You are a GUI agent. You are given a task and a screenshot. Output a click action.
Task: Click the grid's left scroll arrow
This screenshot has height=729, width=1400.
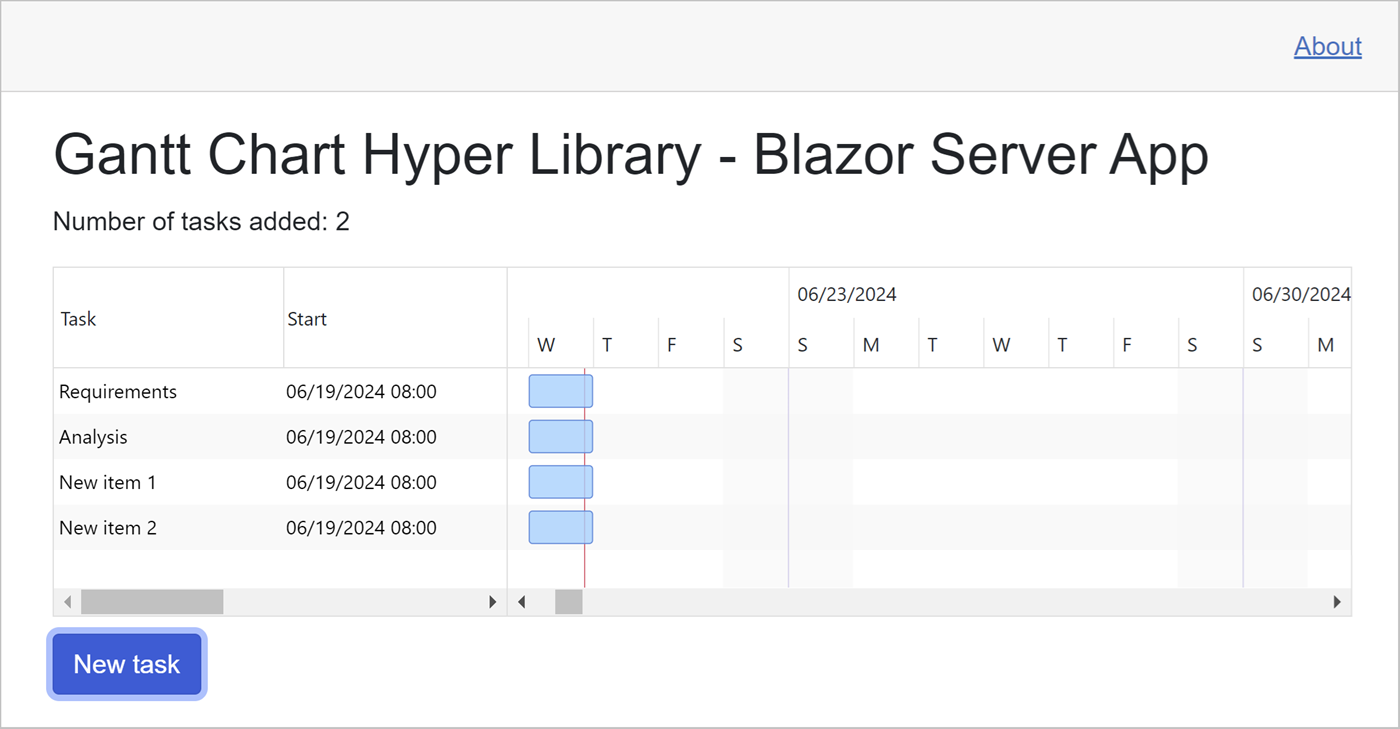(67, 602)
